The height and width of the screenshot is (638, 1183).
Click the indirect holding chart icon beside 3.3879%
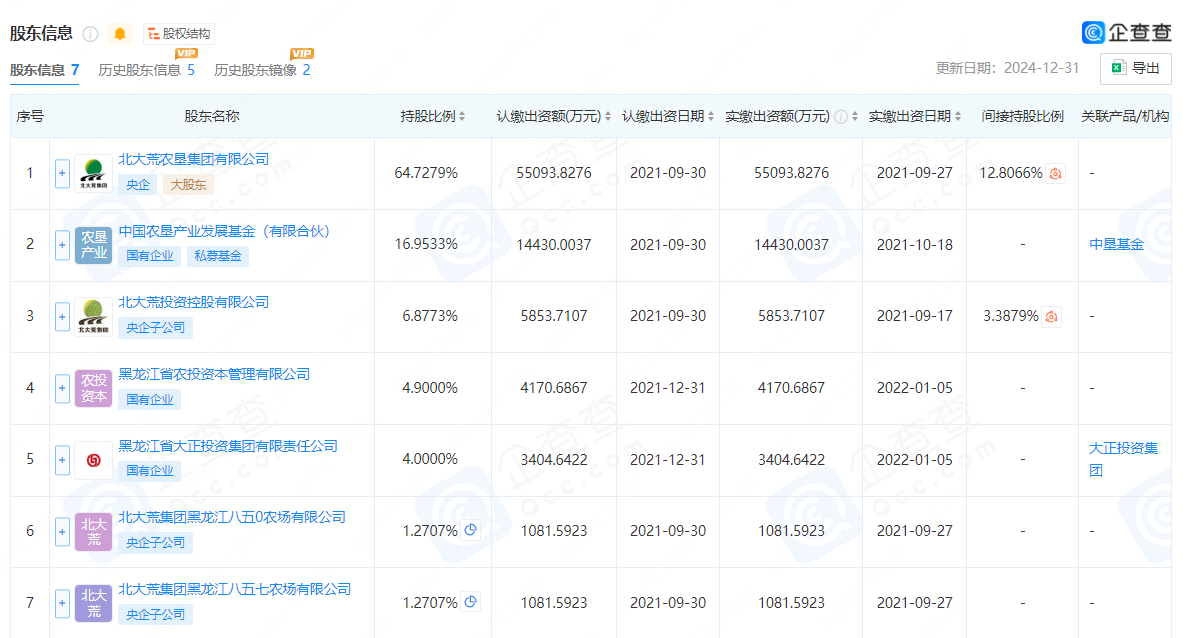(x=1051, y=317)
